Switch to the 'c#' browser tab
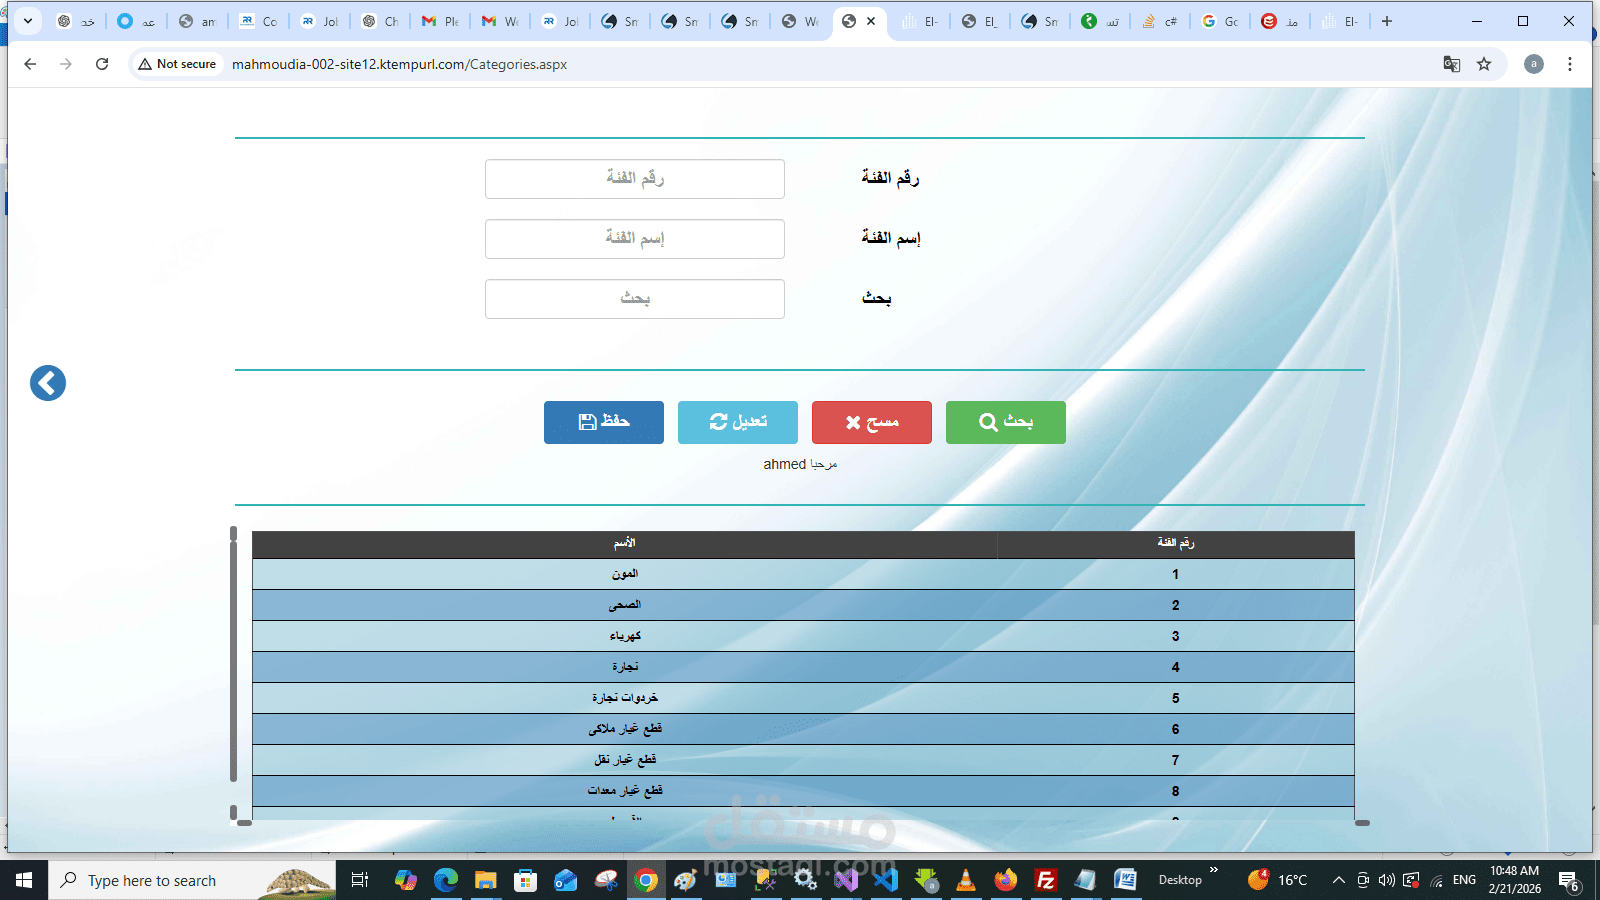Screen dimensions: 1600x900 coord(1160,21)
